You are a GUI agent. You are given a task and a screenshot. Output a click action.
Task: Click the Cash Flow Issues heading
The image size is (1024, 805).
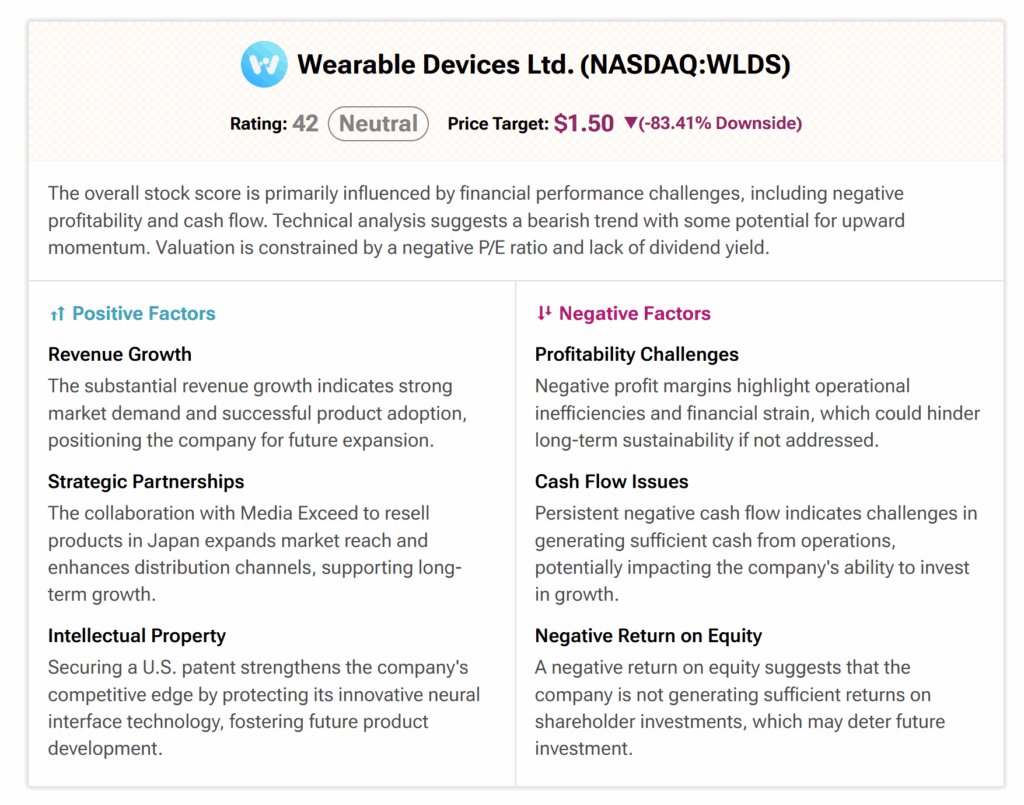[x=612, y=481]
